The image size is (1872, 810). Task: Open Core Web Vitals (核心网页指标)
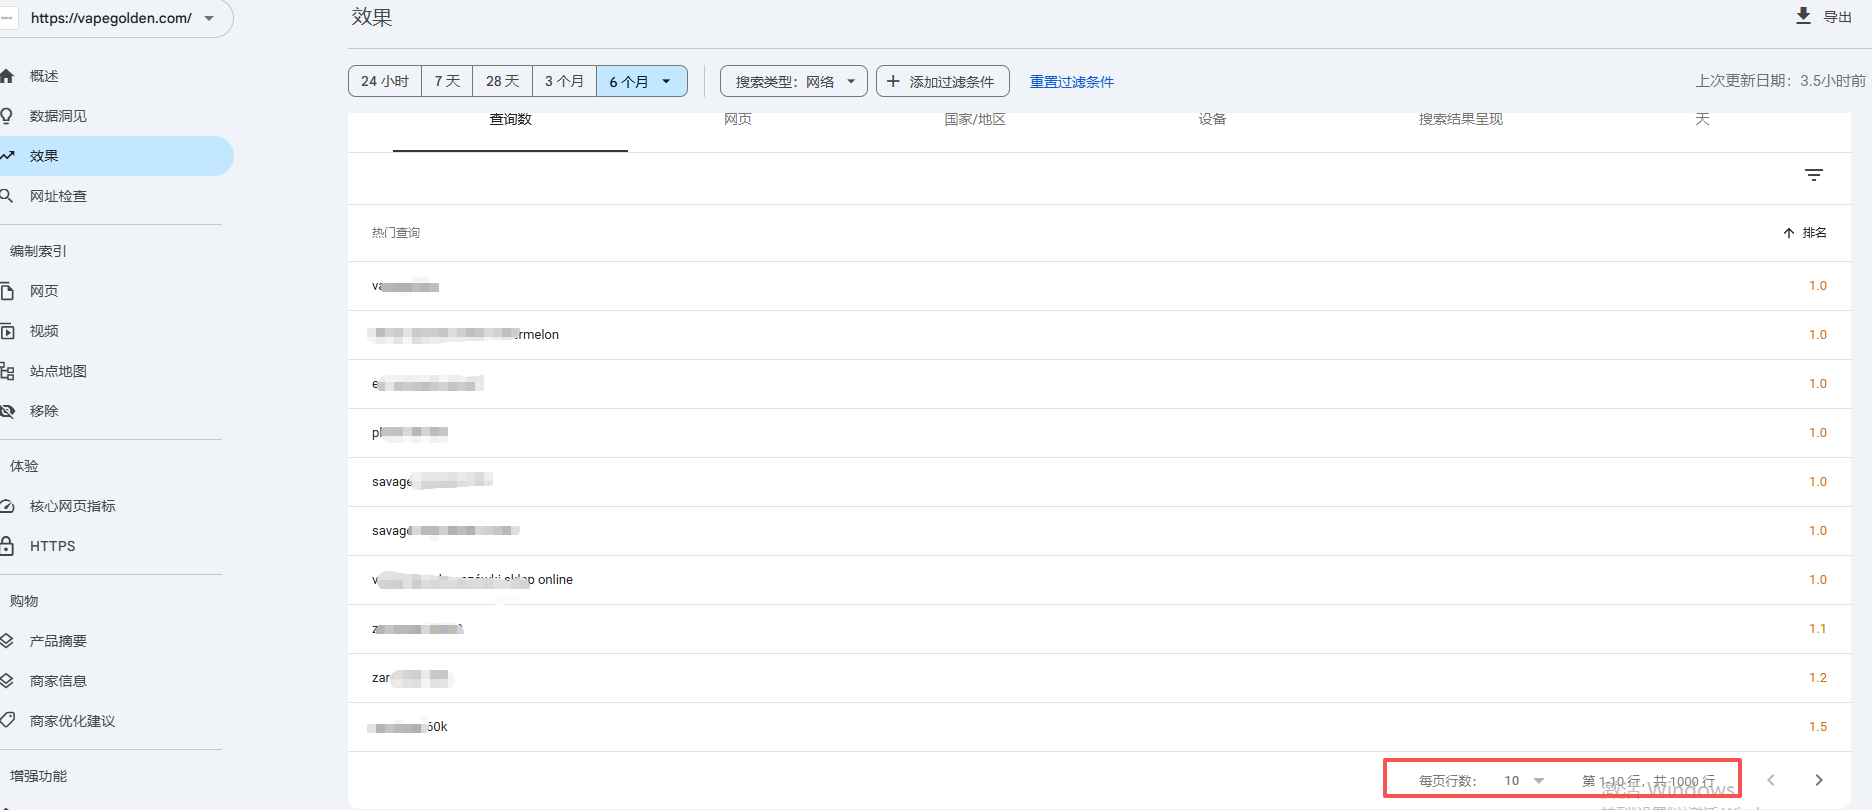tap(72, 506)
